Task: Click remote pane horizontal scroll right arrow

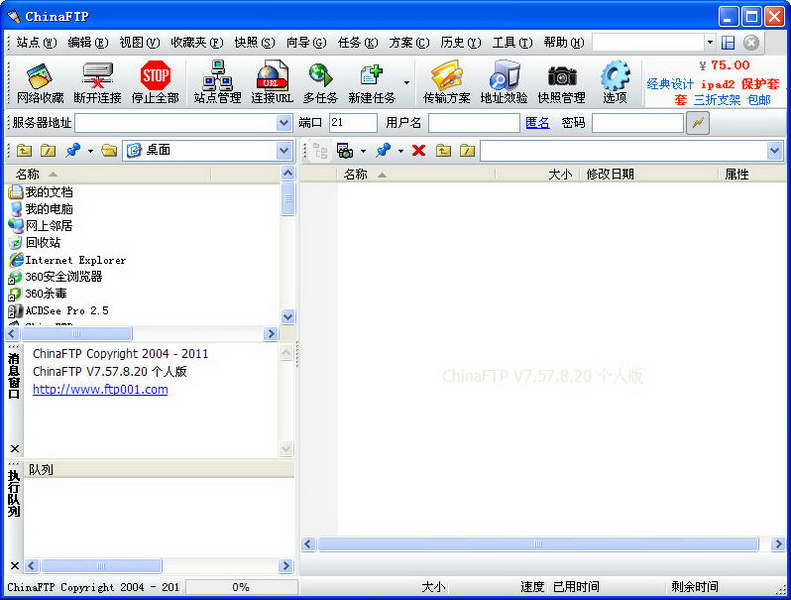Action: coord(778,544)
